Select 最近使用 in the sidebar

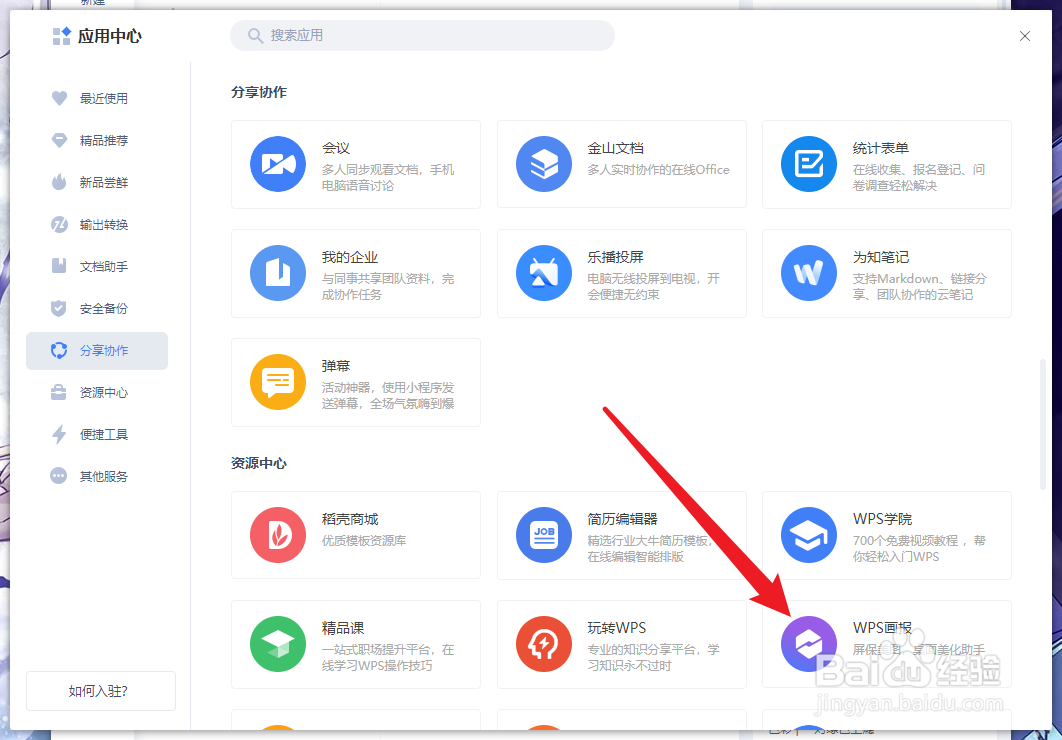point(97,98)
